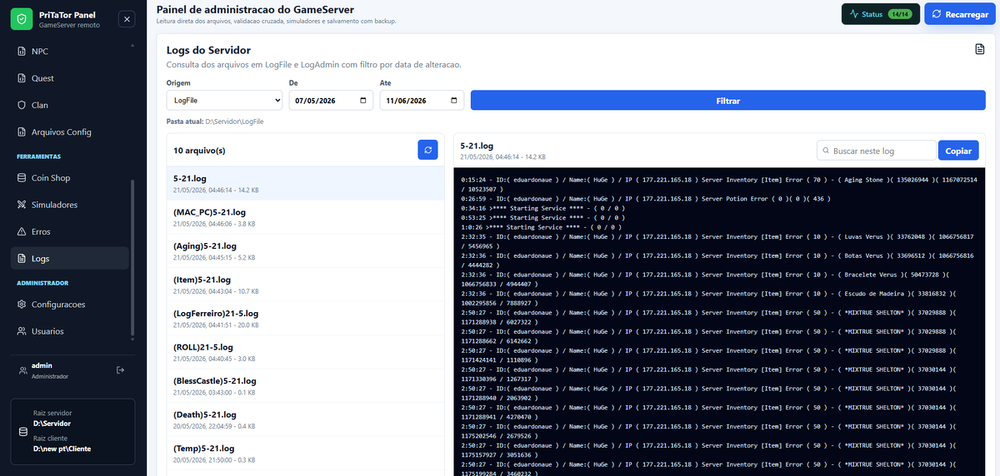Click the 10 arquivo(s) count label
1000x476 pixels.
pyautogui.click(x=199, y=151)
